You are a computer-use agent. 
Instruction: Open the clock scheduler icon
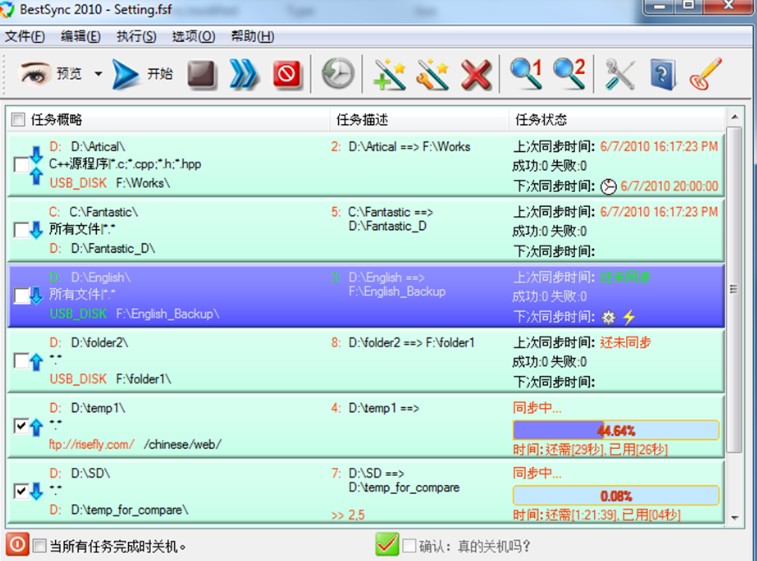[x=338, y=74]
